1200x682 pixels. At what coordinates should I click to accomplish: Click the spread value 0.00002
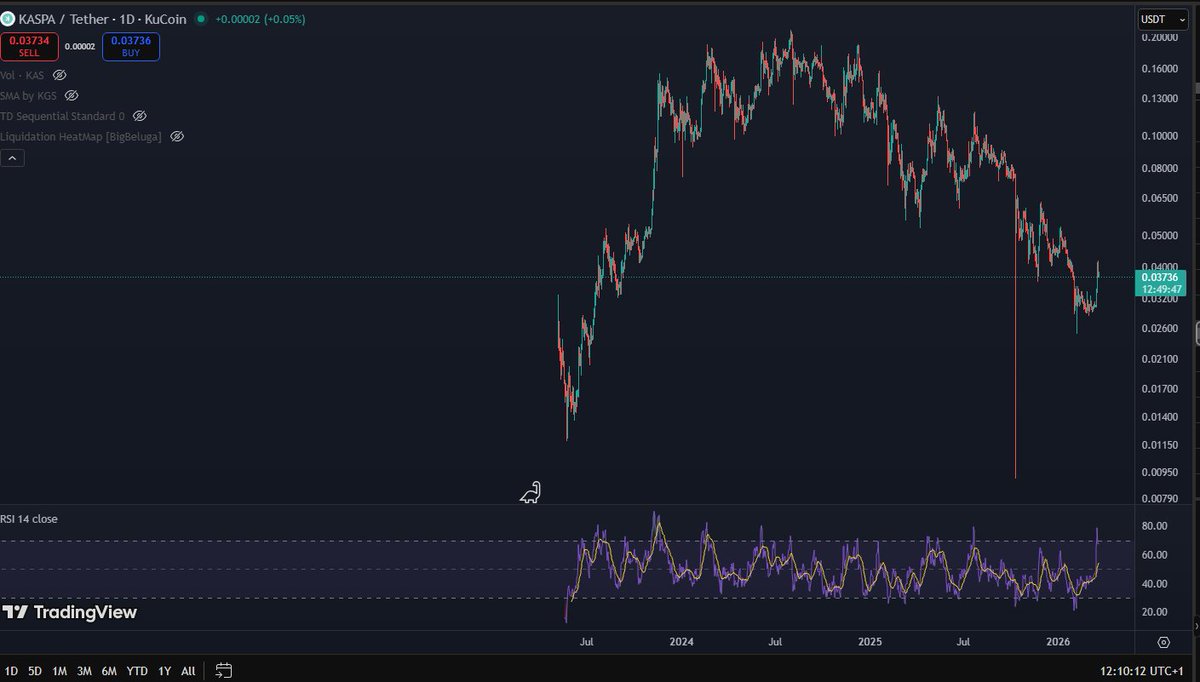point(80,46)
